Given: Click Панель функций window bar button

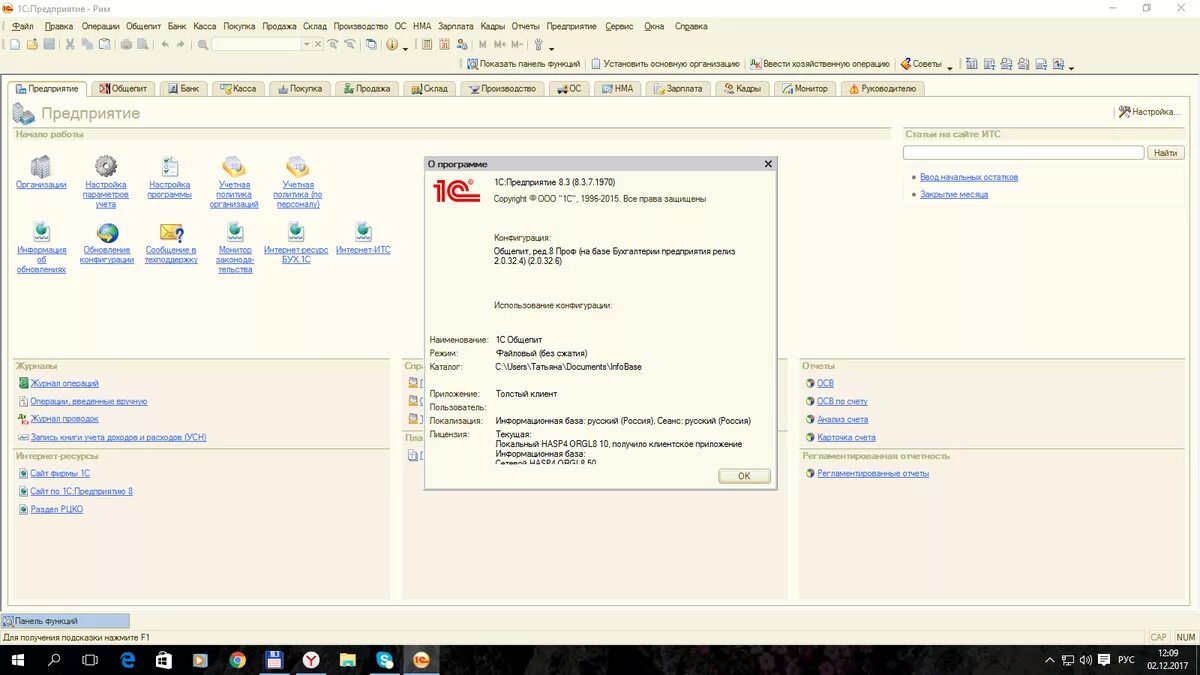Looking at the screenshot, I should [x=66, y=621].
